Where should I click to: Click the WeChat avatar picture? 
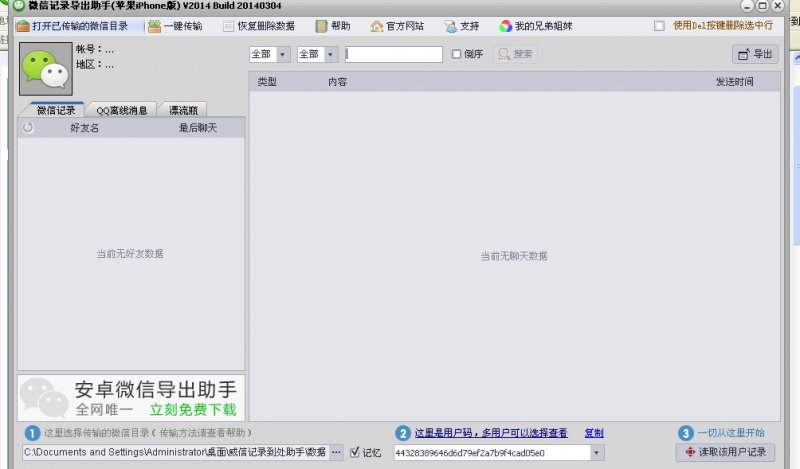46,69
